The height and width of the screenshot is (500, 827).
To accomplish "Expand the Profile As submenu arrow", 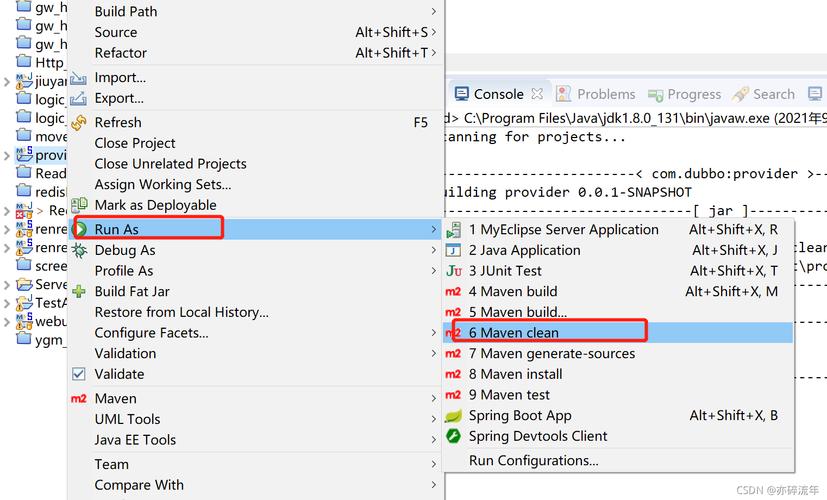I will (x=434, y=271).
